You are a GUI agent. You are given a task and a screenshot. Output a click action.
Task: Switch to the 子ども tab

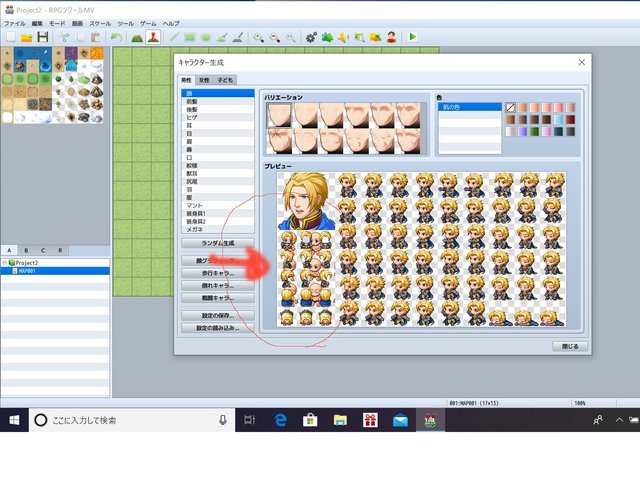coord(225,80)
